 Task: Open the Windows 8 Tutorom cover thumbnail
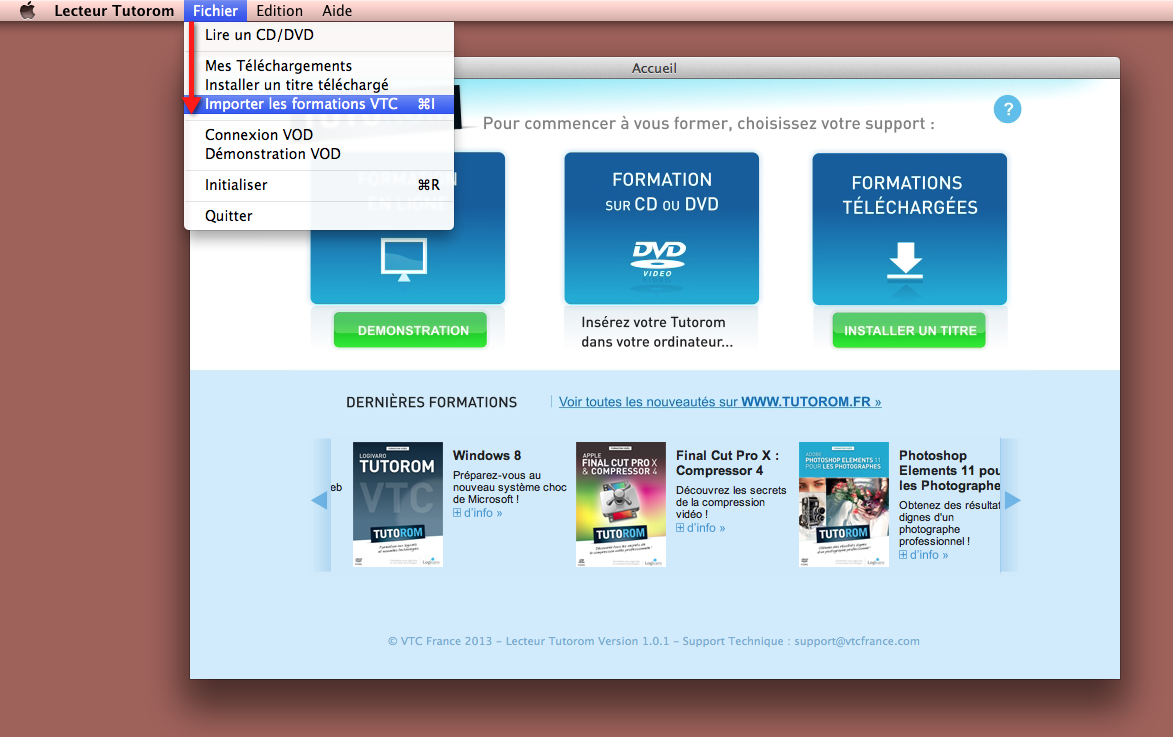(397, 504)
